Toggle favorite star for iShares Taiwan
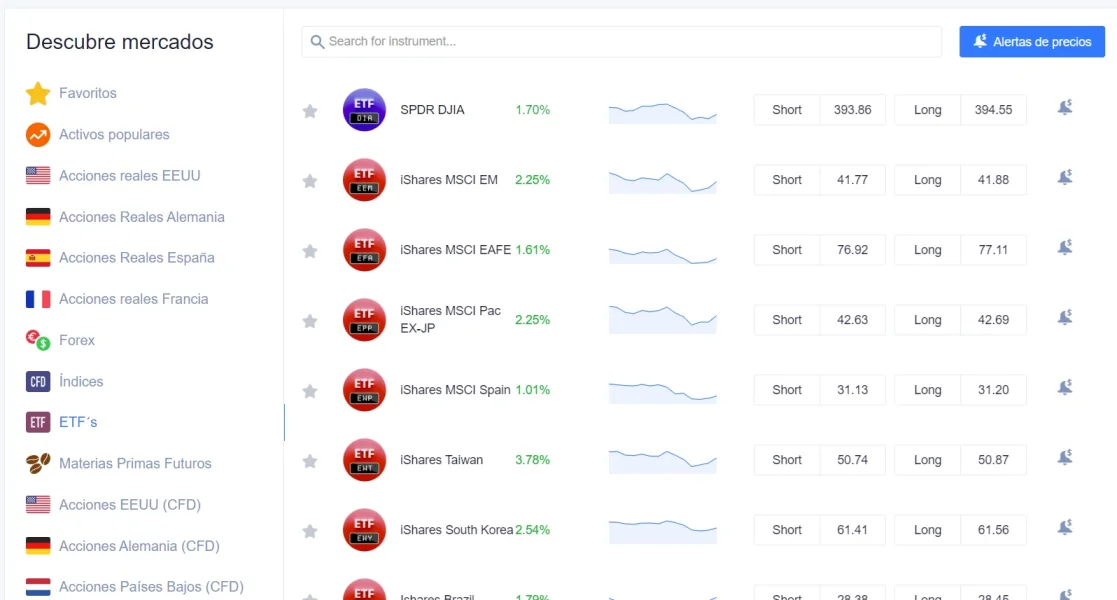1117x600 pixels. (x=310, y=461)
